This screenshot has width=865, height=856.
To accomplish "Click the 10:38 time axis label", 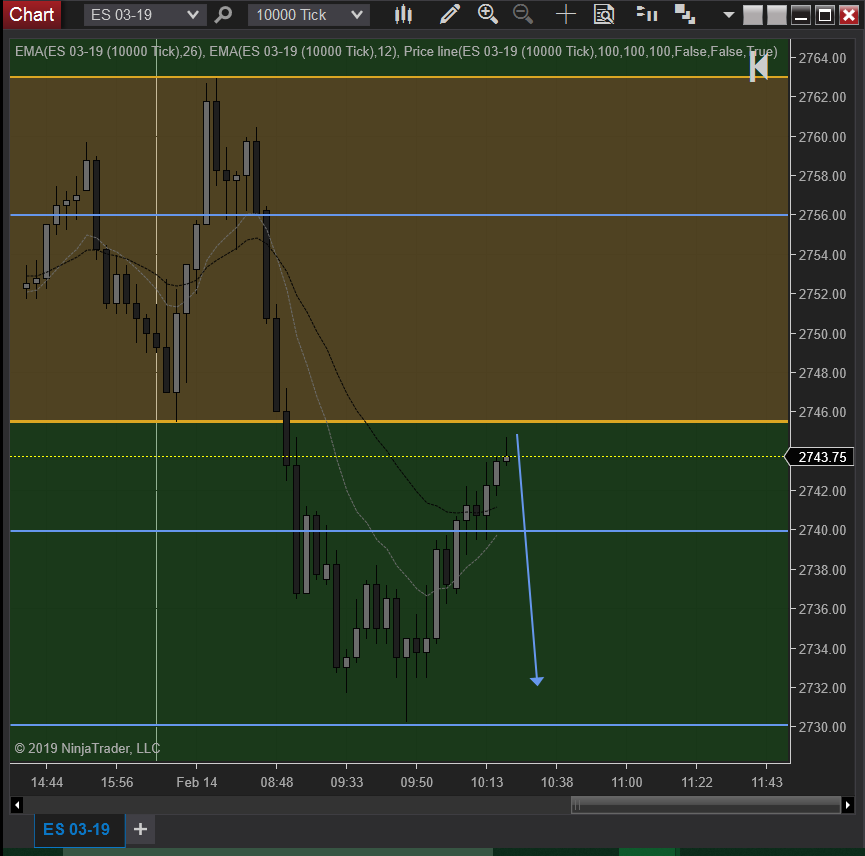I will click(x=557, y=782).
